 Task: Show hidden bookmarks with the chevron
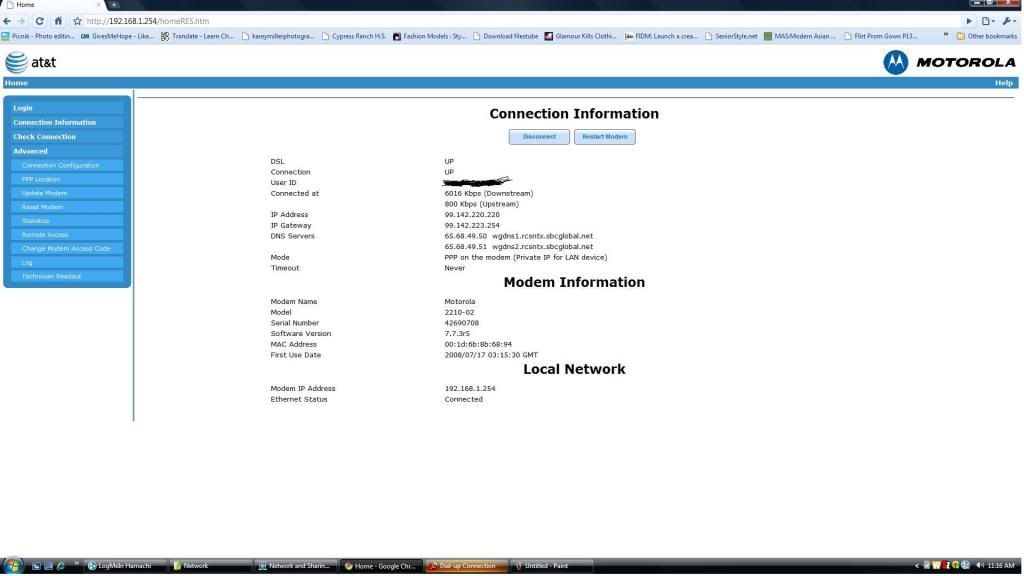(x=946, y=35)
